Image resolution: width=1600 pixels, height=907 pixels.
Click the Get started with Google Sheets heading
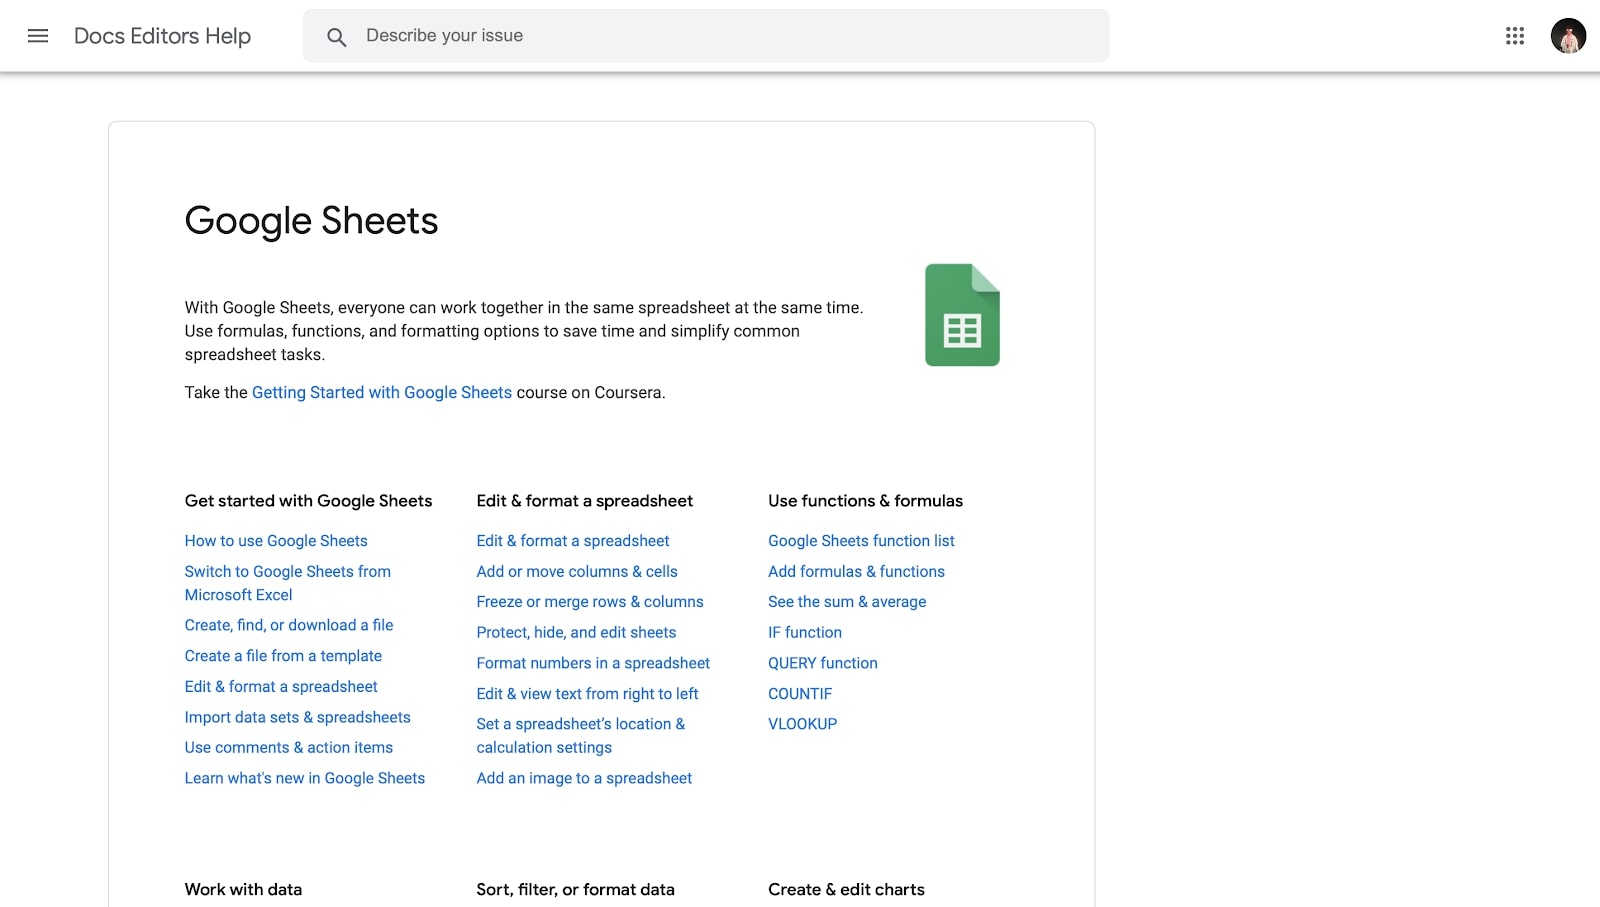point(309,501)
